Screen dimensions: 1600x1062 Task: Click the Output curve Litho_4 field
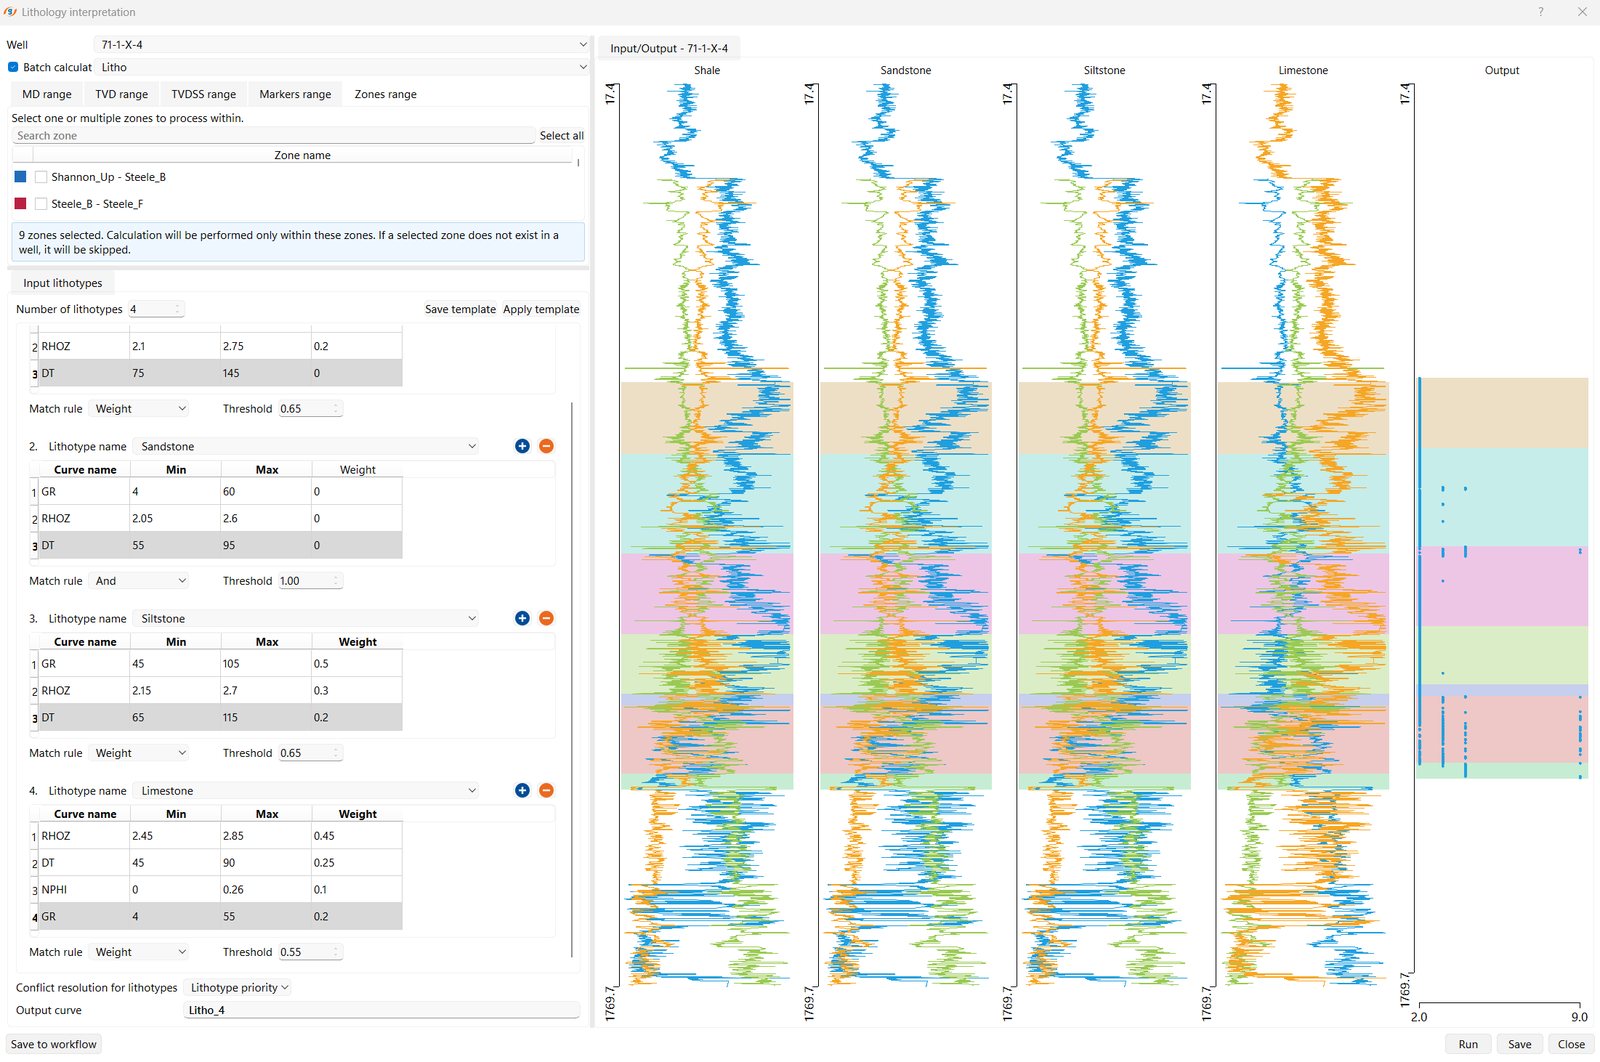coord(382,1010)
